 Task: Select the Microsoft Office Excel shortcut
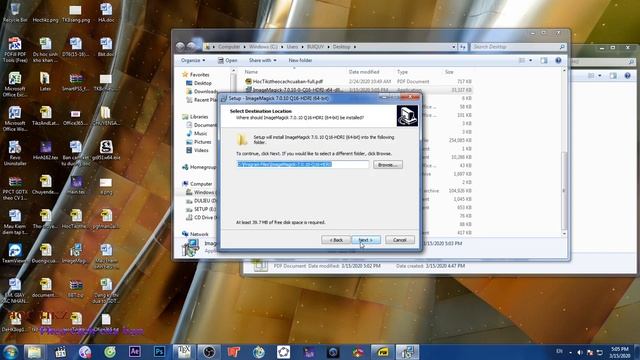tap(15, 84)
